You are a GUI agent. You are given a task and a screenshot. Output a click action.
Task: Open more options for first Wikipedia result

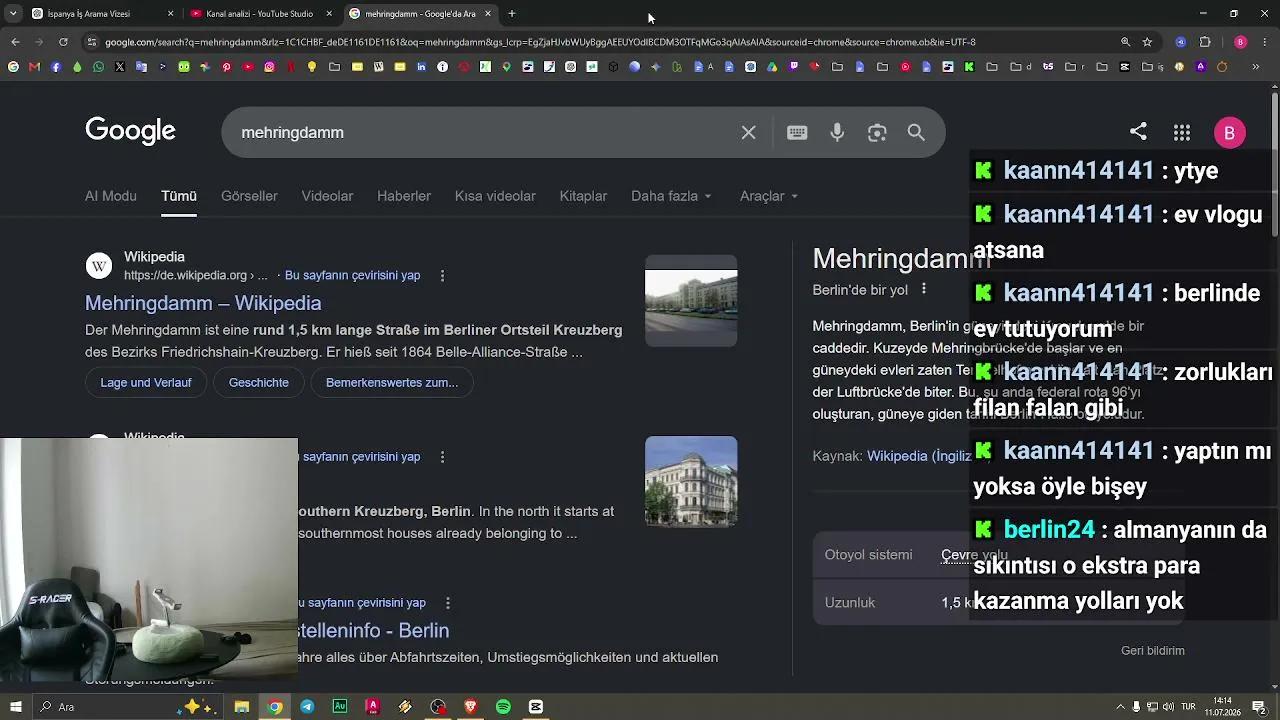point(442,275)
